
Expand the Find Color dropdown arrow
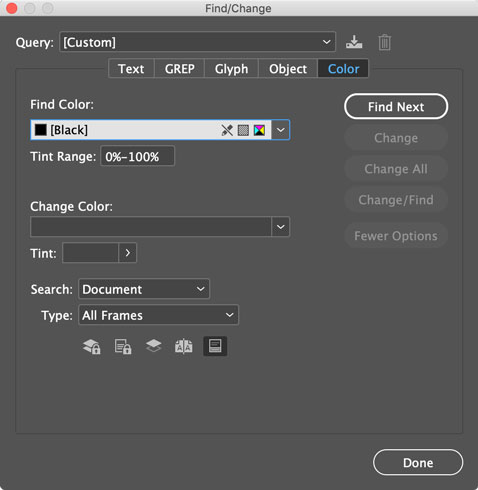pos(281,130)
